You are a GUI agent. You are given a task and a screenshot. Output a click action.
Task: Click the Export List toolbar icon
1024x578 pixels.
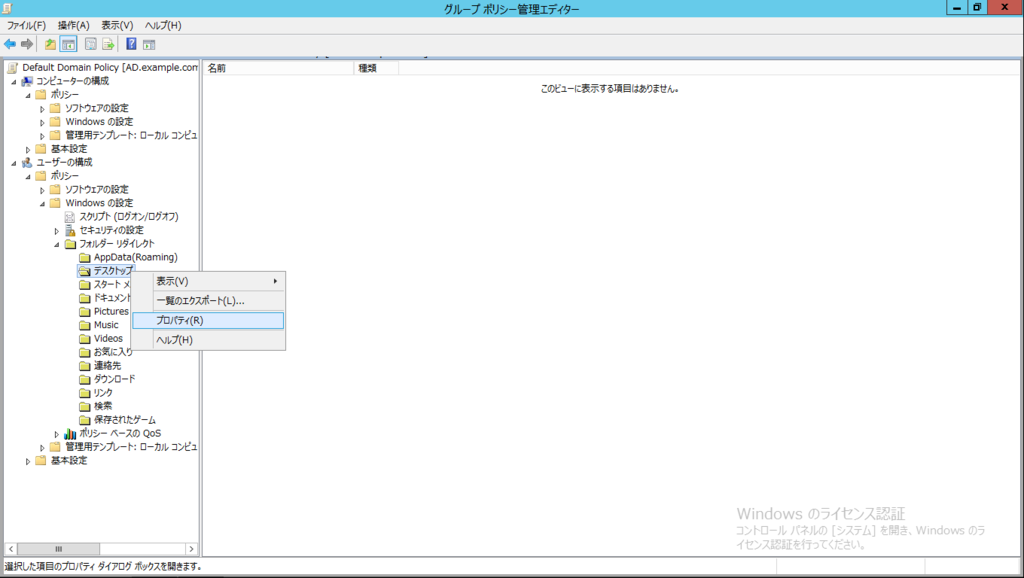[108, 44]
